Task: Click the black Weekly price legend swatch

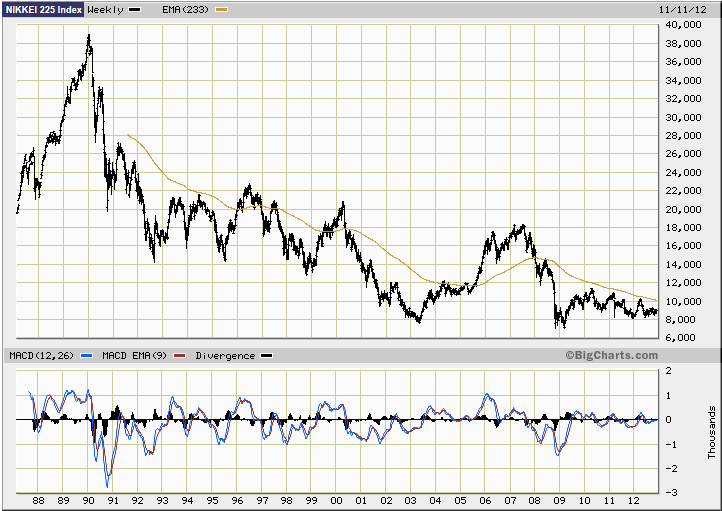Action: 135,10
